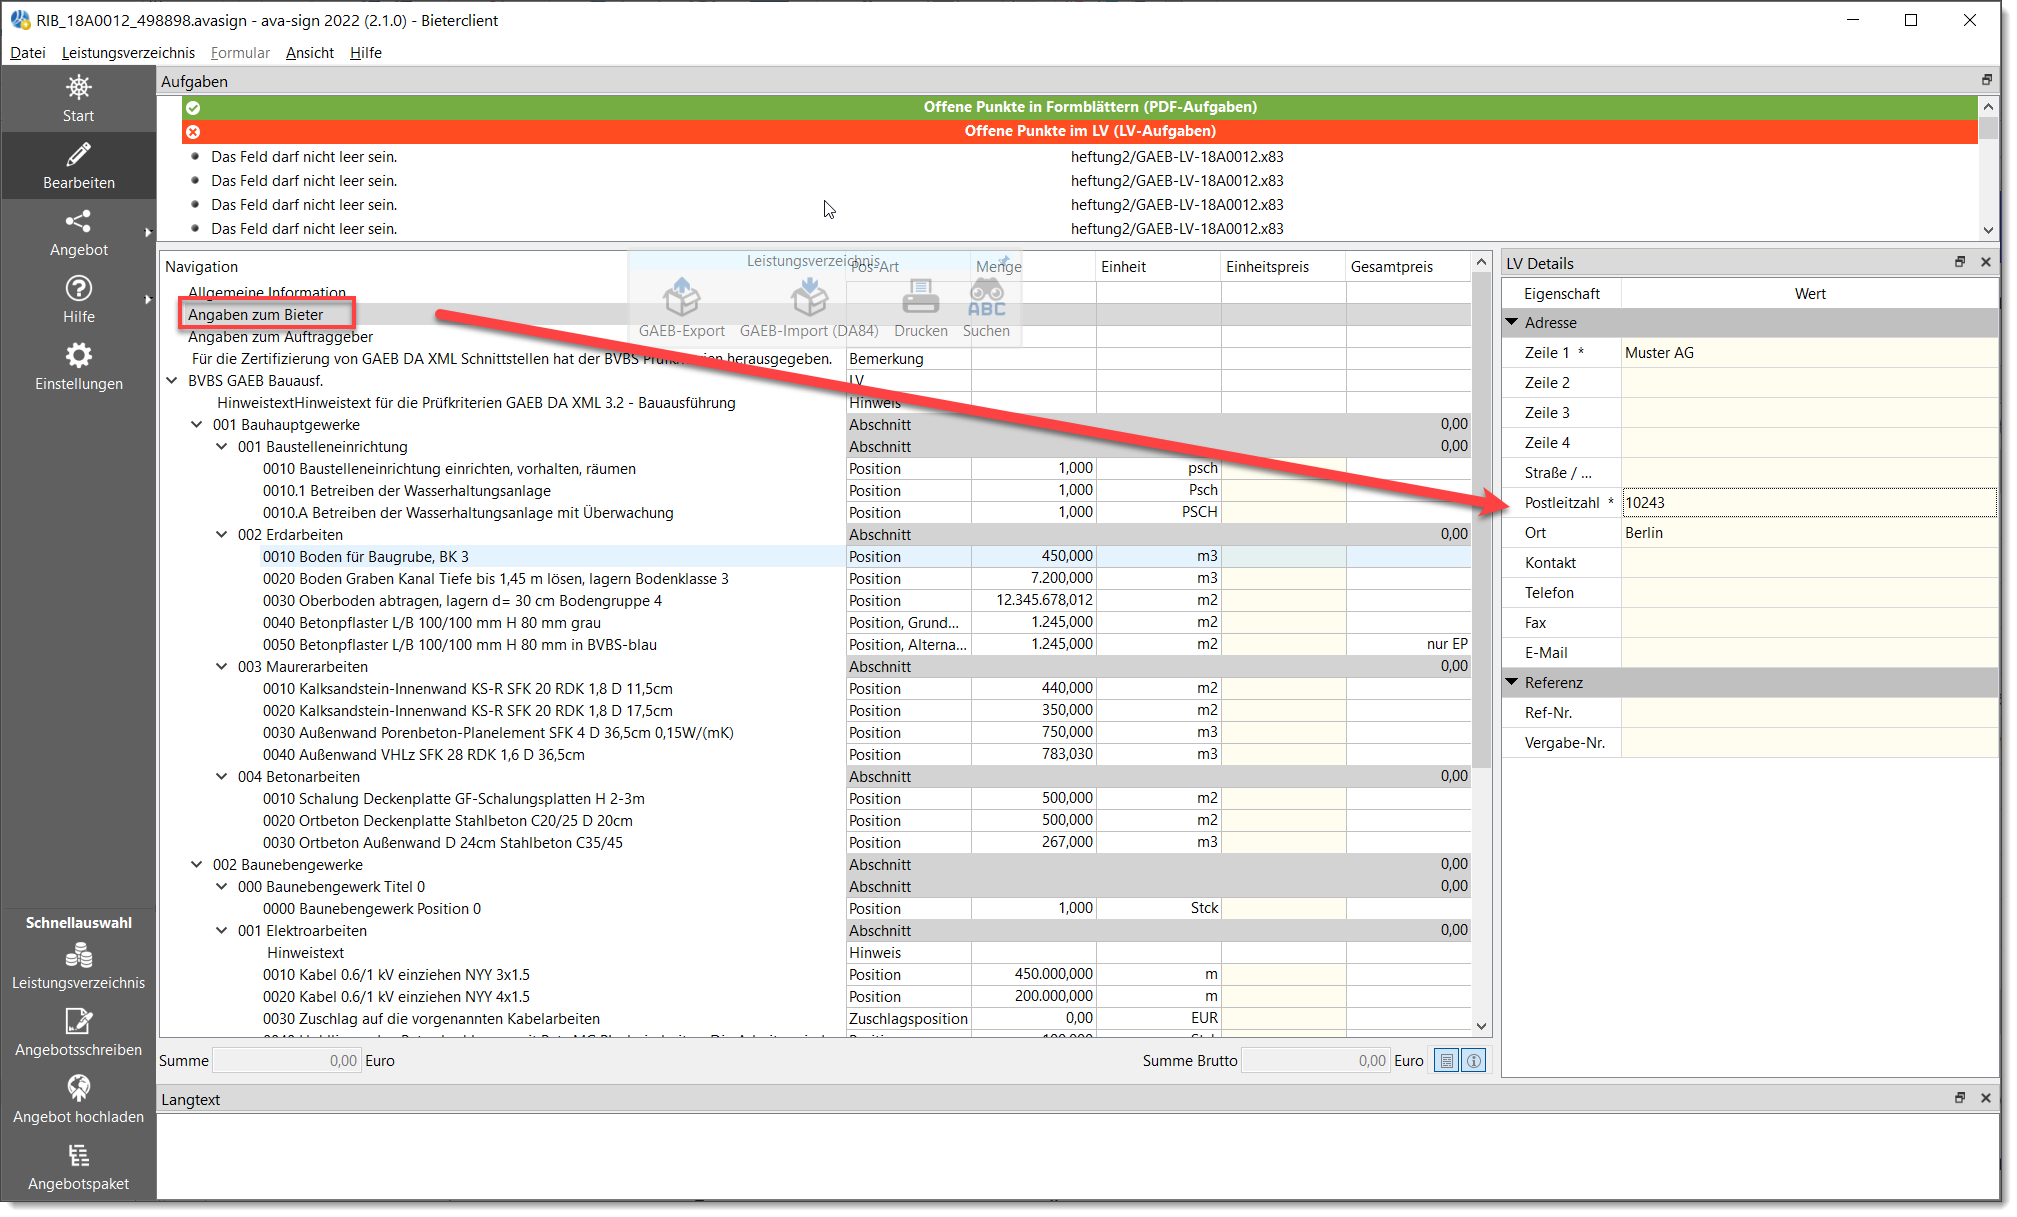2017x1217 pixels.
Task: Undock the Langtext panel
Action: [x=1960, y=1098]
